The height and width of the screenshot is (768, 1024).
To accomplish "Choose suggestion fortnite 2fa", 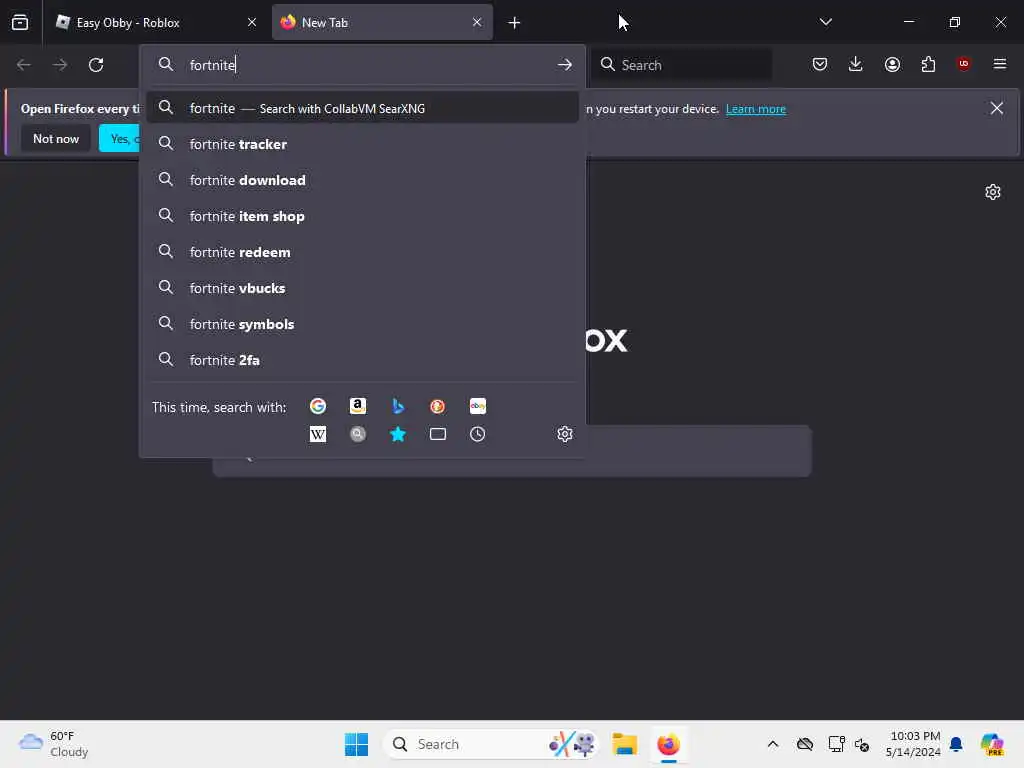I will pos(362,360).
